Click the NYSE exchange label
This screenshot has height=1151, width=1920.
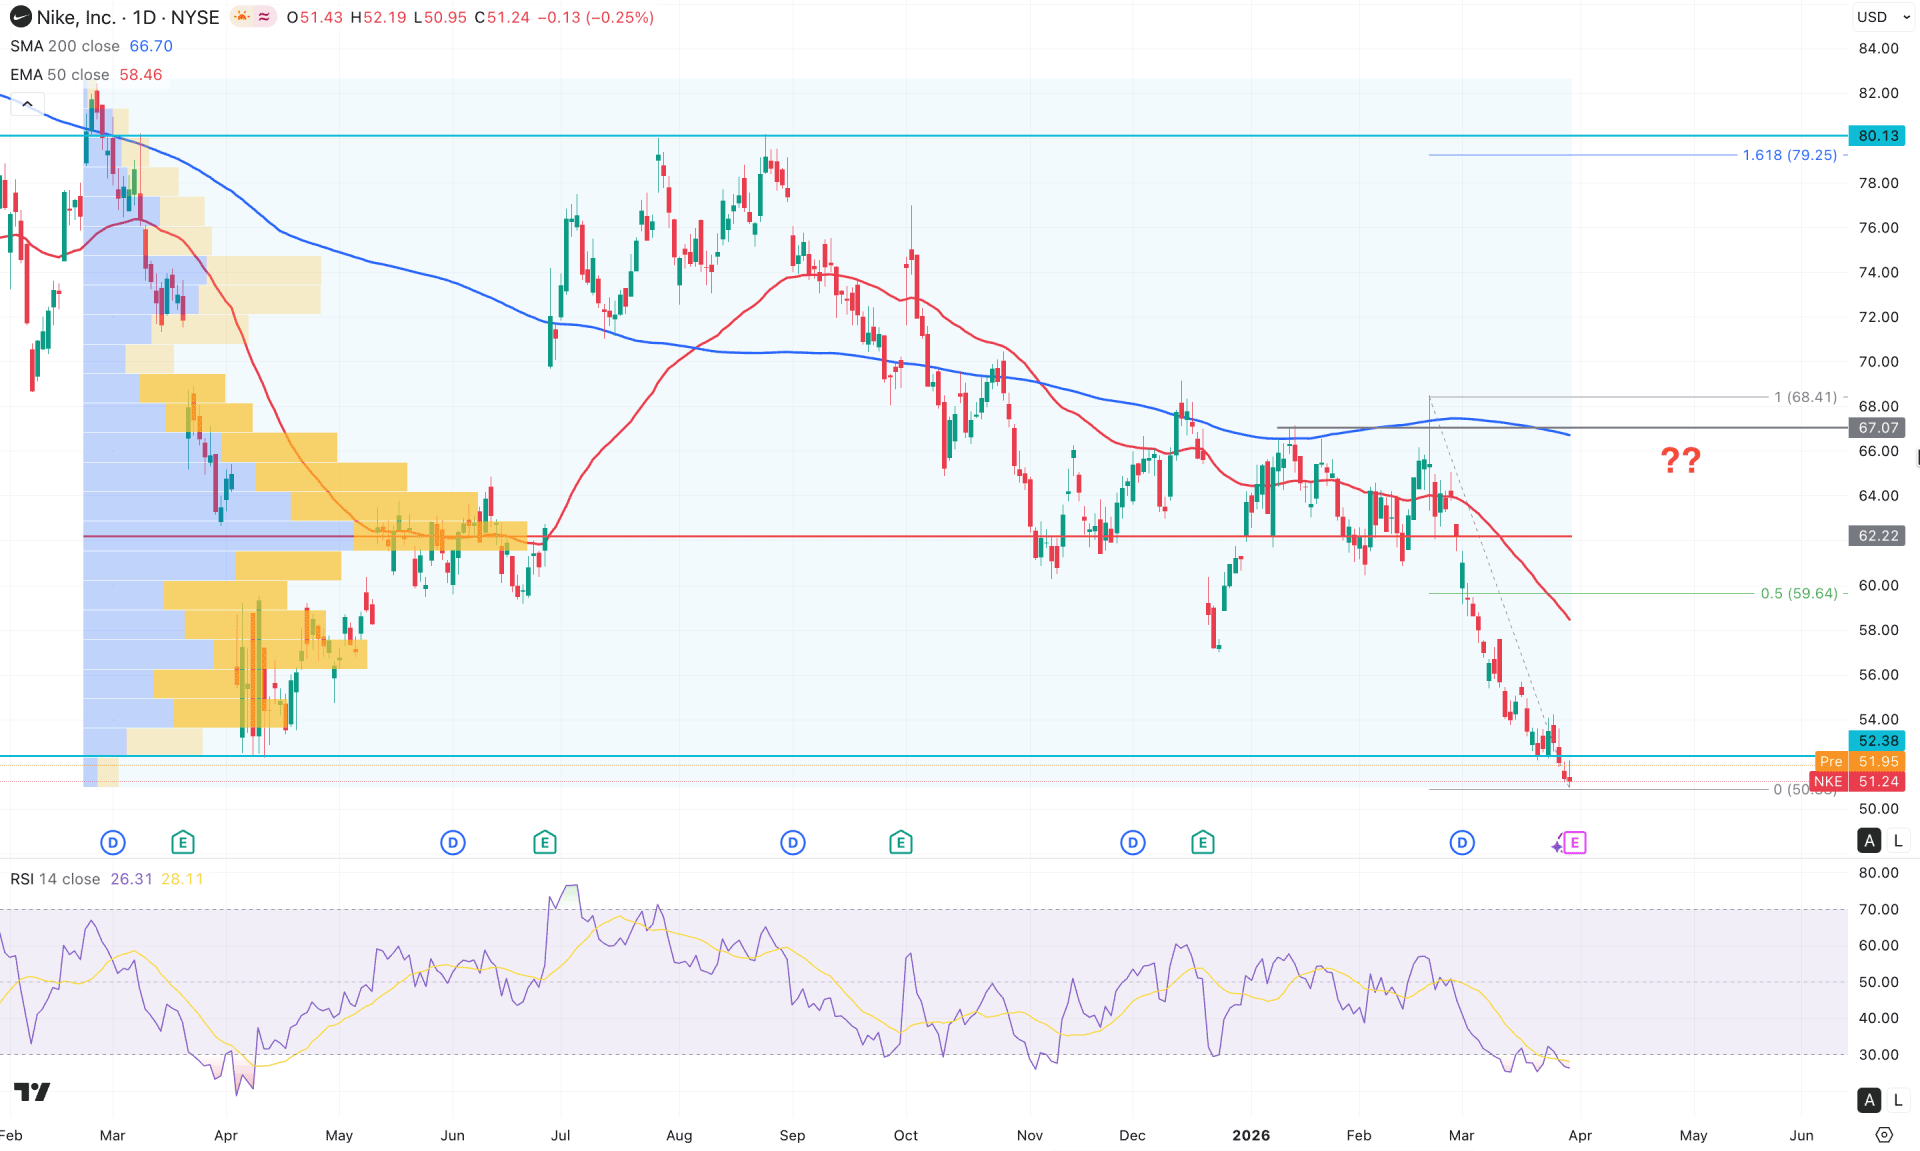tap(196, 17)
